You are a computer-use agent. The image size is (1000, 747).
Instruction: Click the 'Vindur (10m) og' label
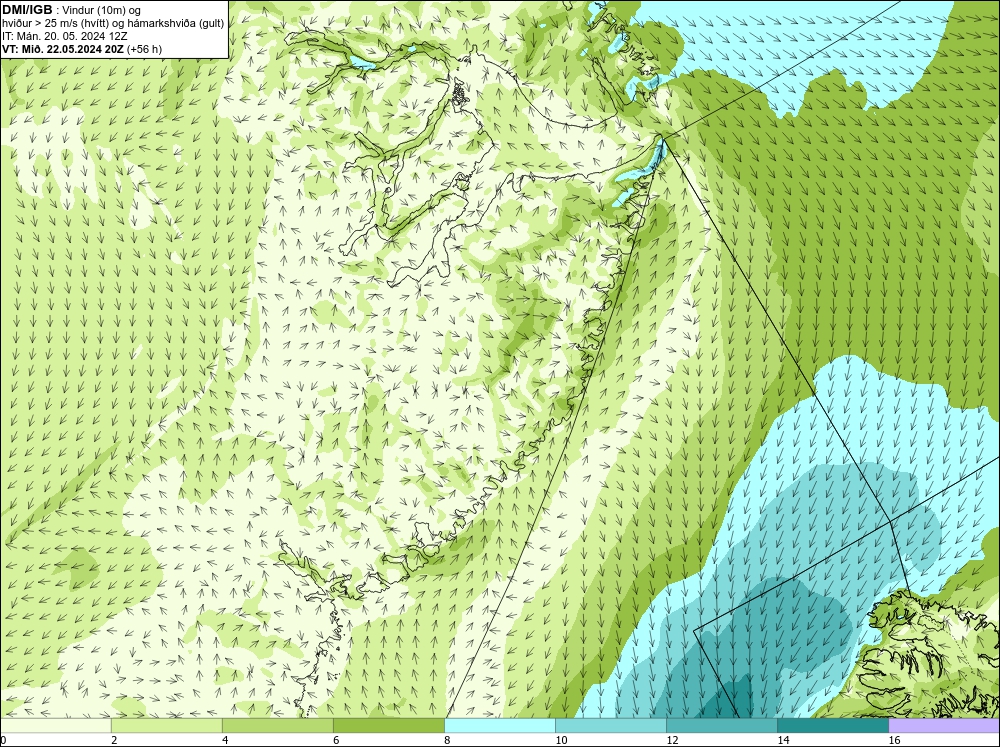[x=103, y=10]
